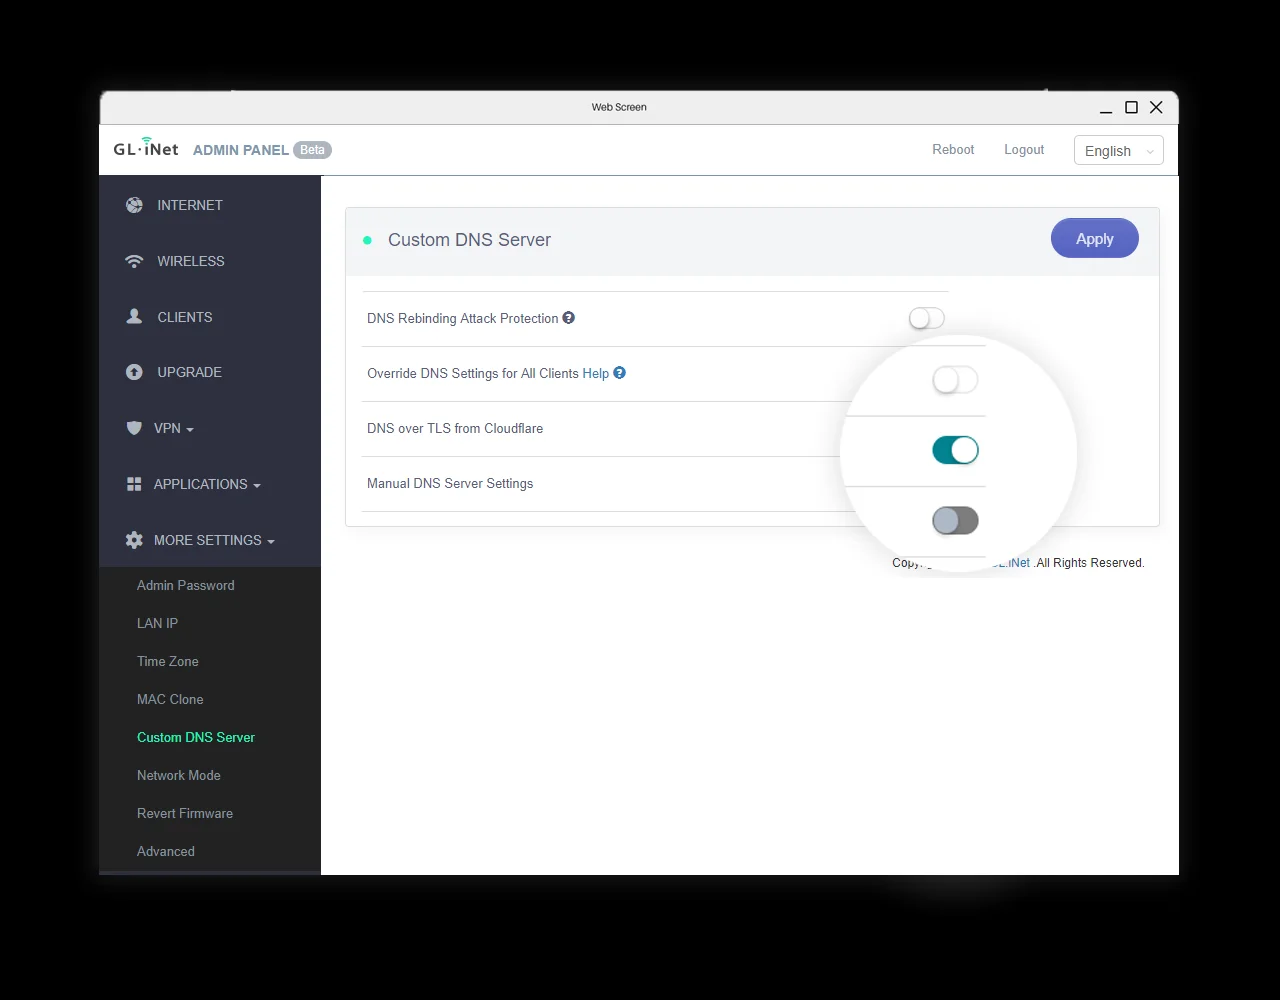
Task: Open the Admin Password page
Action: pyautogui.click(x=186, y=585)
